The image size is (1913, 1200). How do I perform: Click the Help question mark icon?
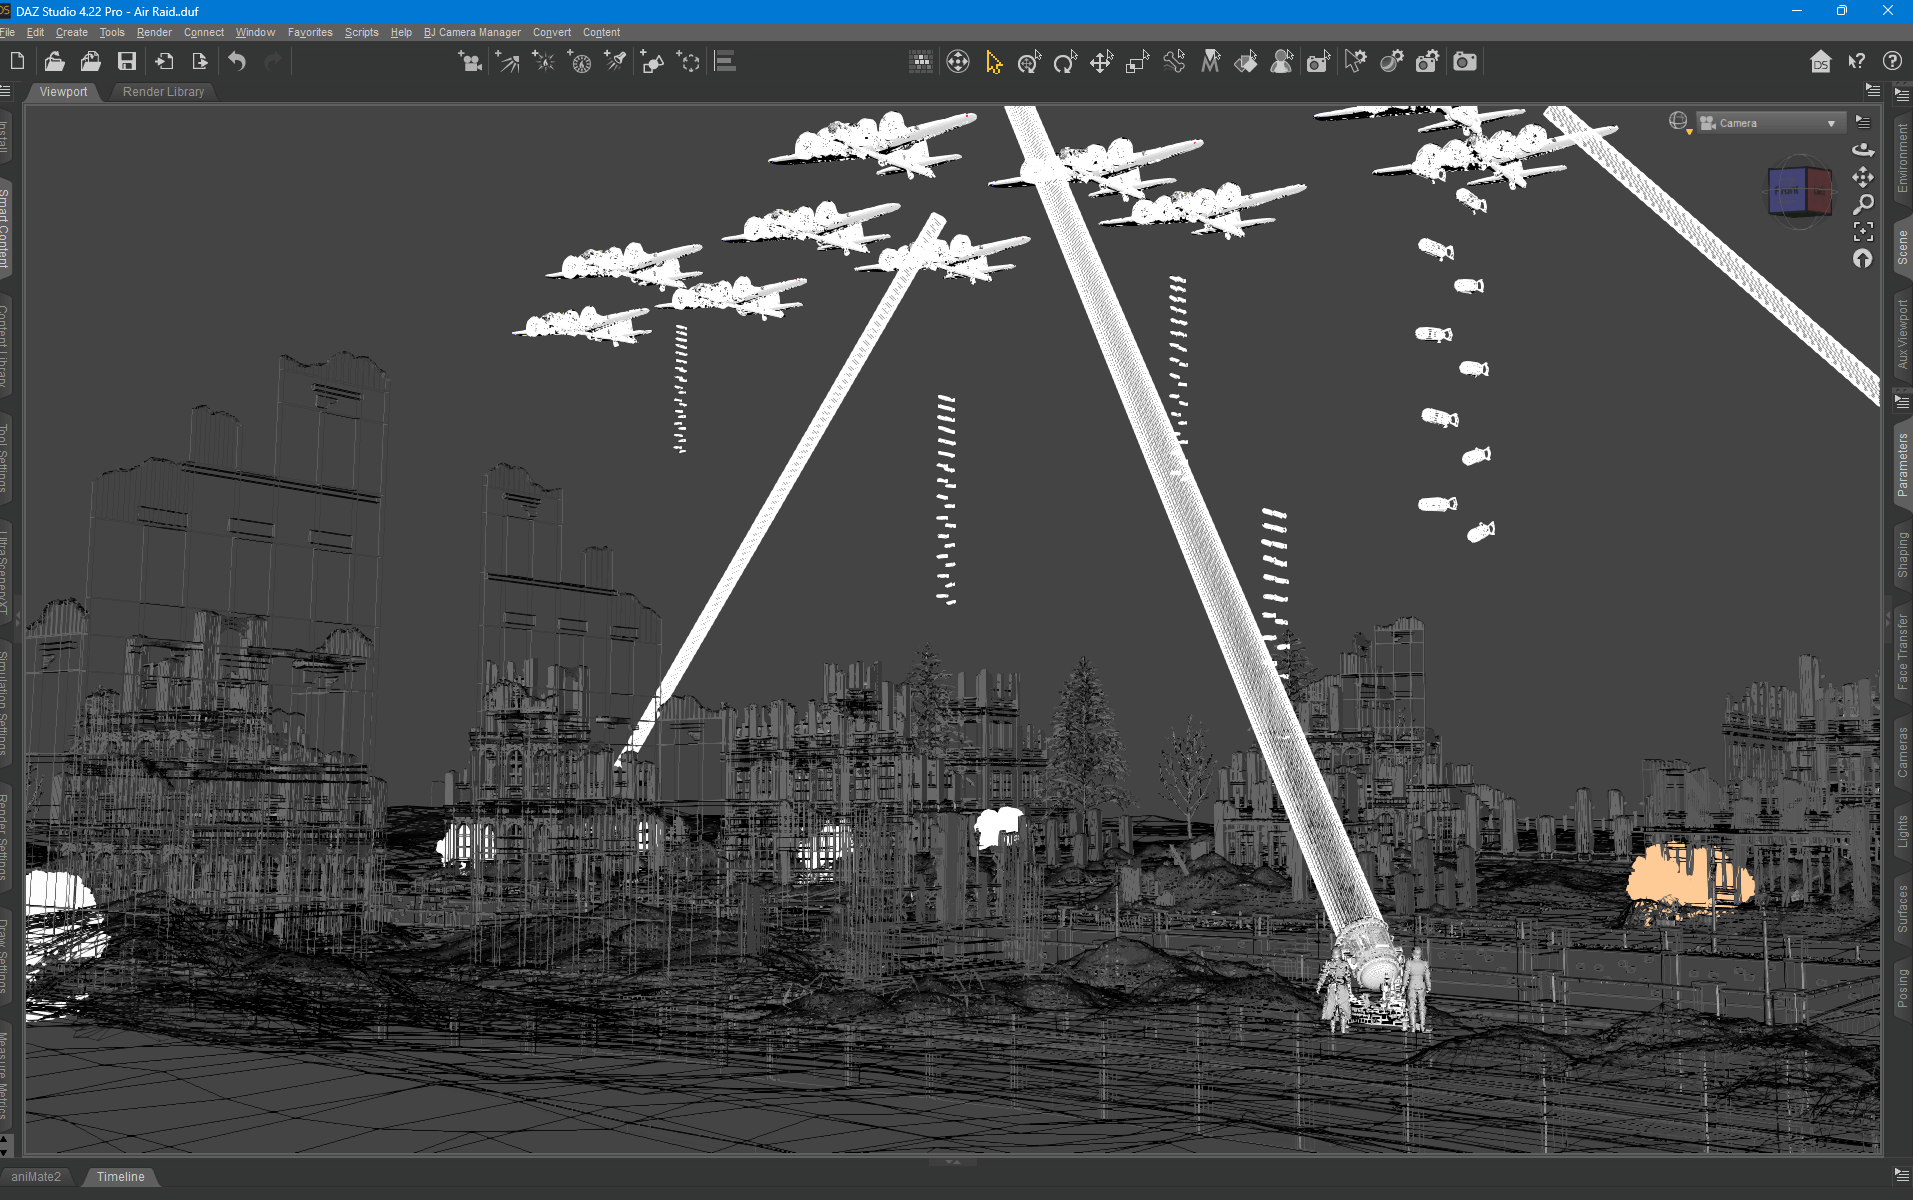click(x=1892, y=62)
